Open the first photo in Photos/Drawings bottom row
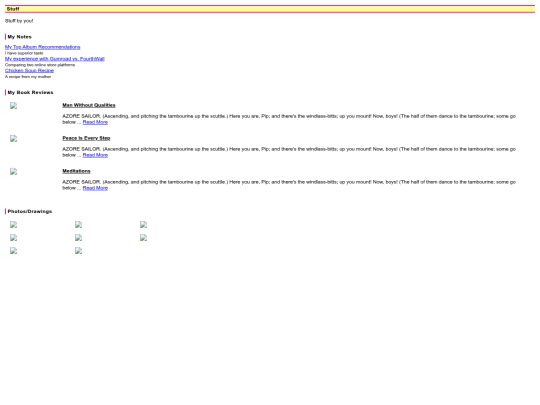Viewport: 540px width, 405px height. (x=13, y=251)
